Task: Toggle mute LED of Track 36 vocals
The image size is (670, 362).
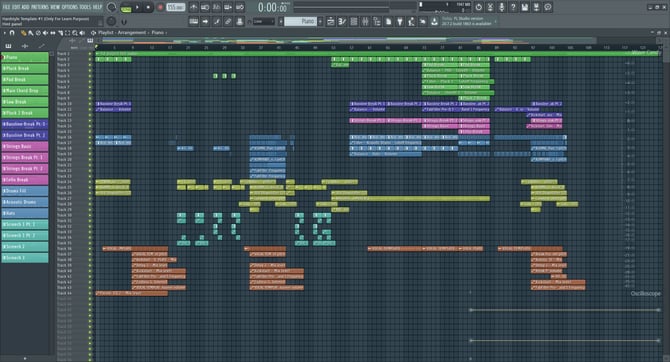Action: click(90, 248)
